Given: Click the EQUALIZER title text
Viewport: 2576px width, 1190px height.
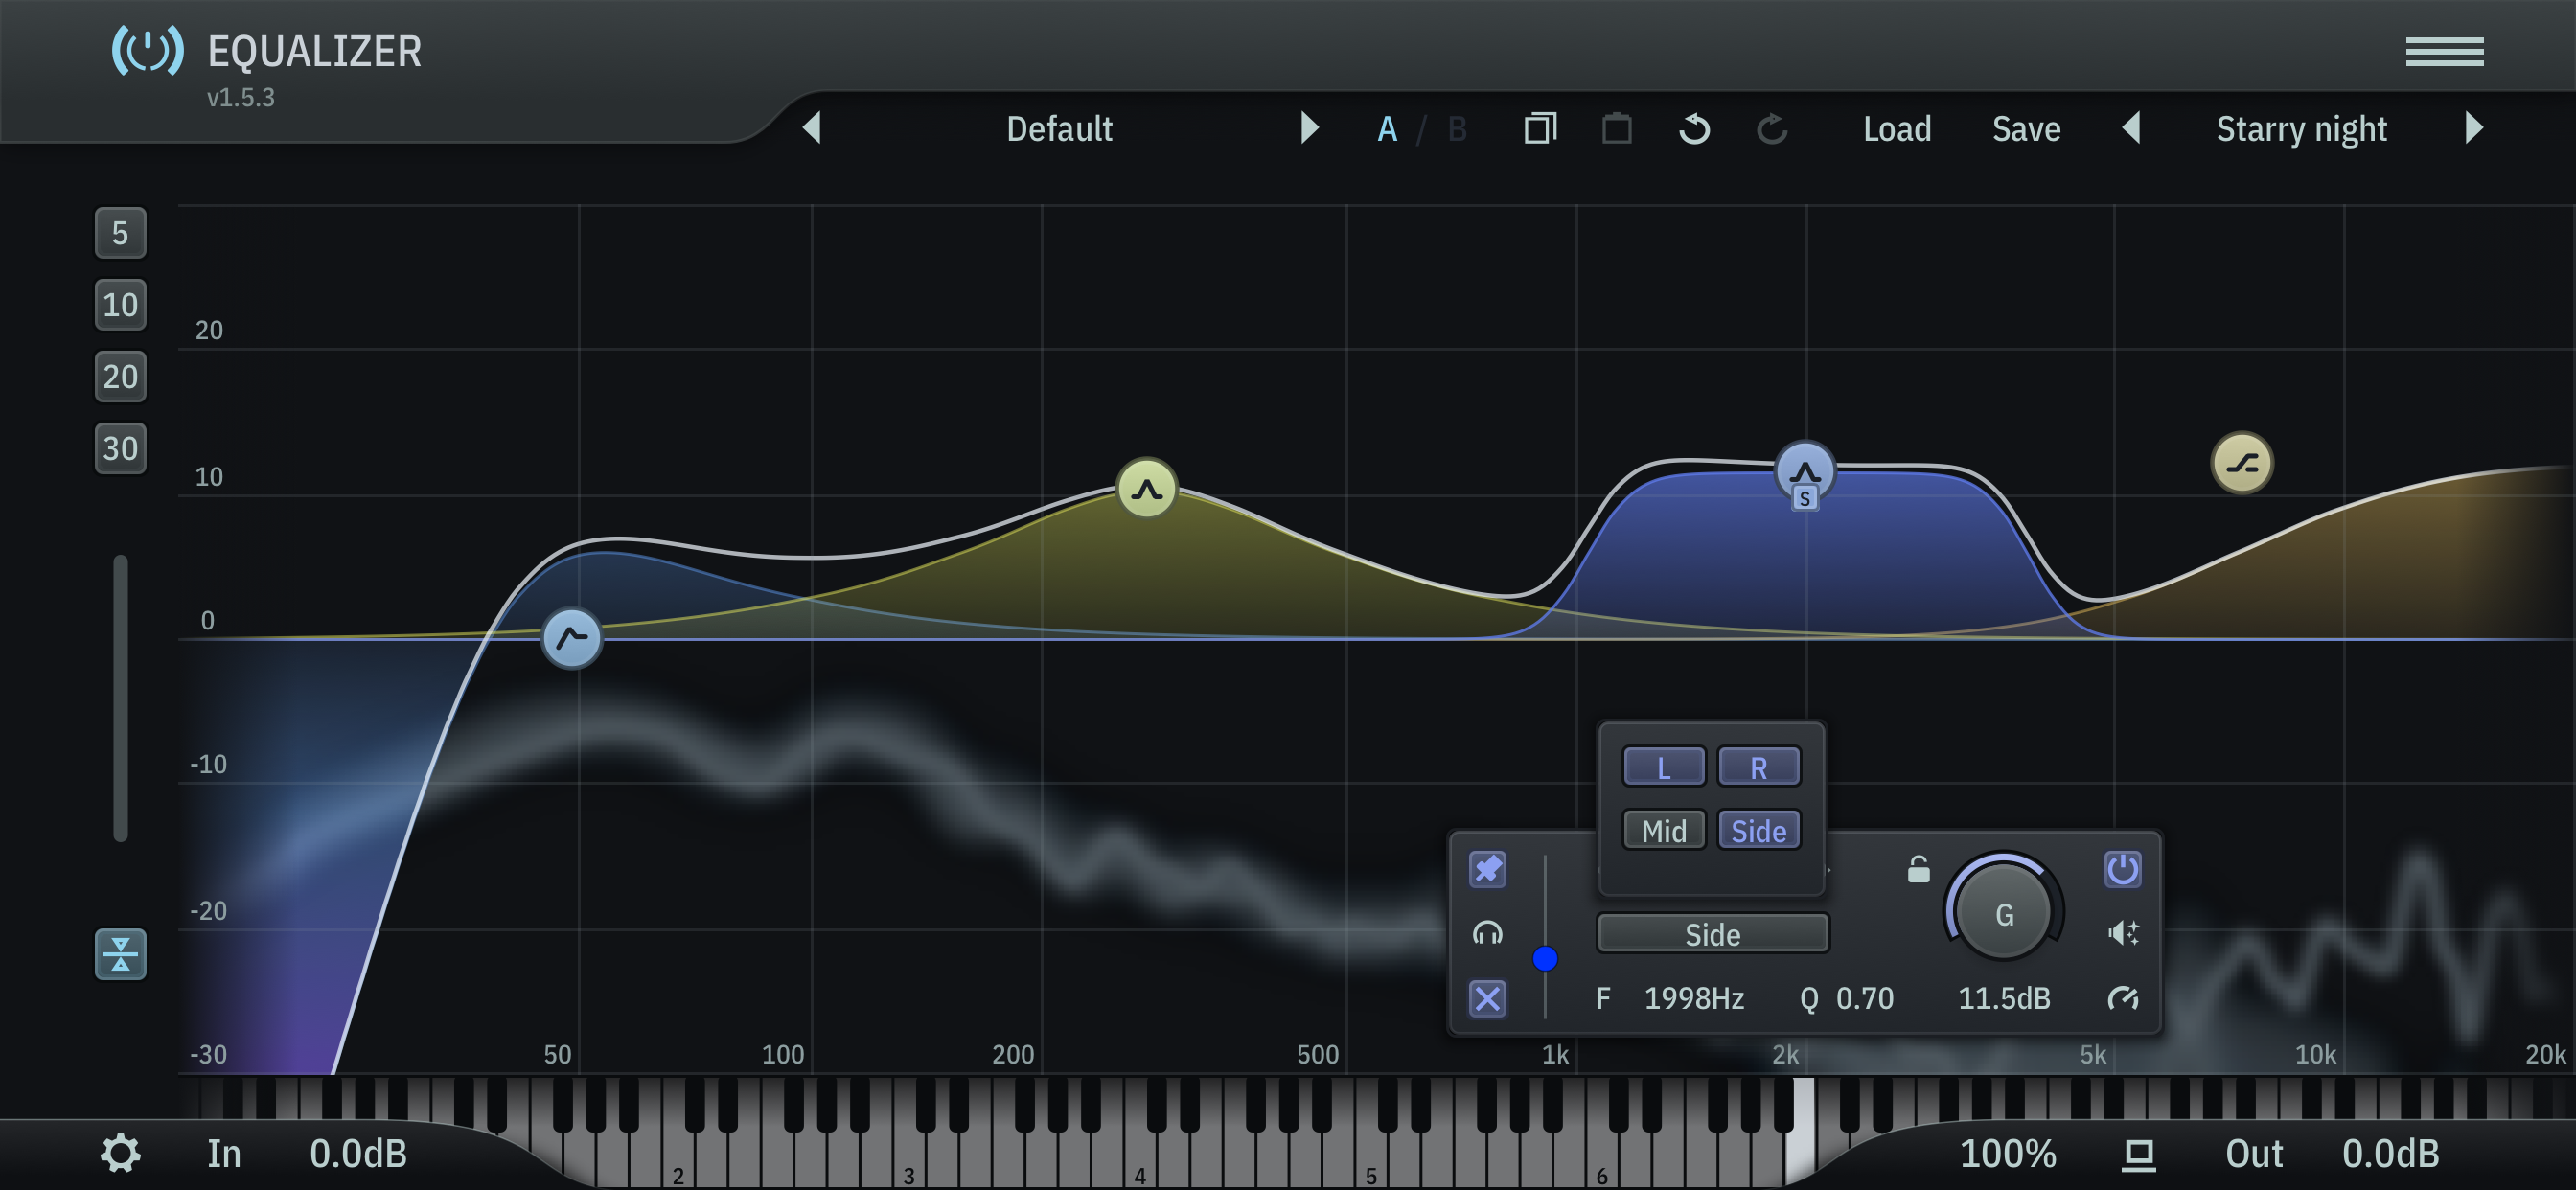Looking at the screenshot, I should (314, 52).
